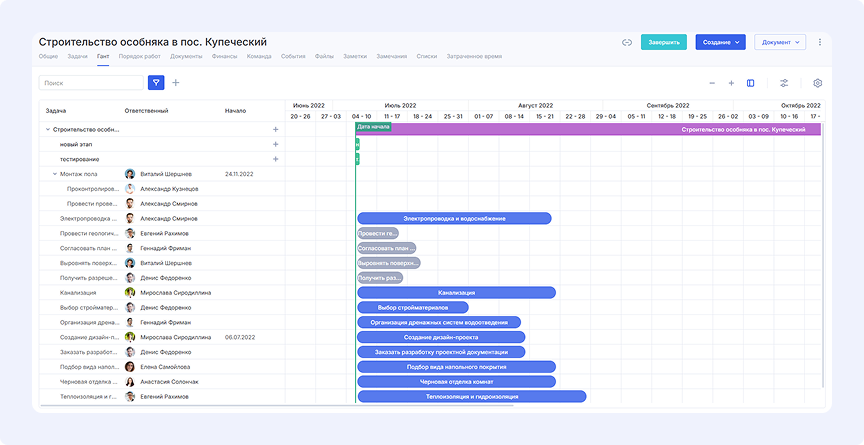Viewport: 864px width, 445px height.
Task: Zoom in the Gantt chart with plus
Action: [731, 83]
